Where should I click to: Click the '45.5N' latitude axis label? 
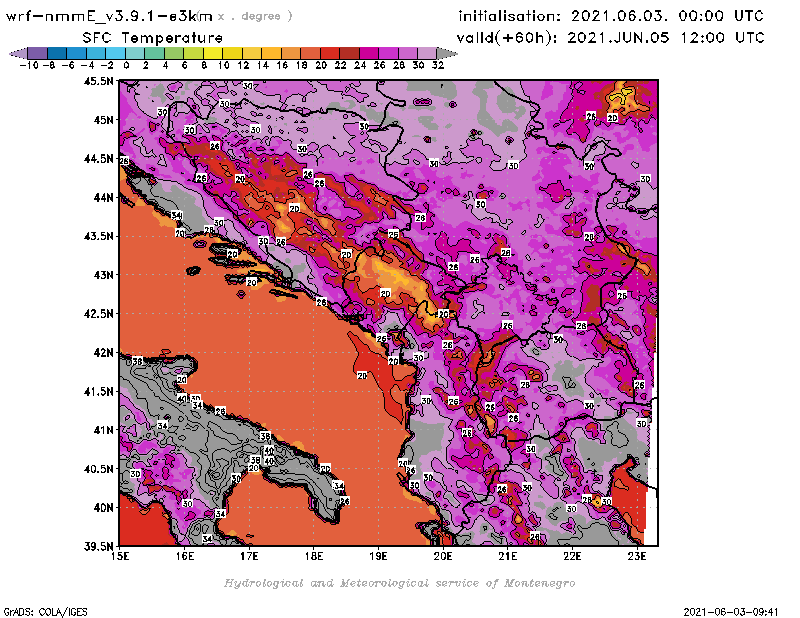tap(98, 81)
